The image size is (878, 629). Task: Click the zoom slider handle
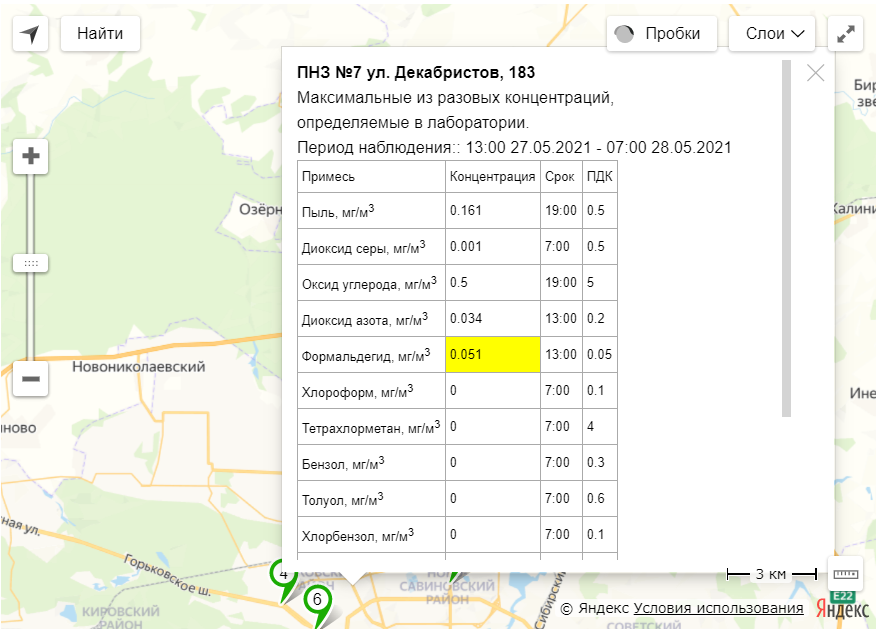point(31,263)
